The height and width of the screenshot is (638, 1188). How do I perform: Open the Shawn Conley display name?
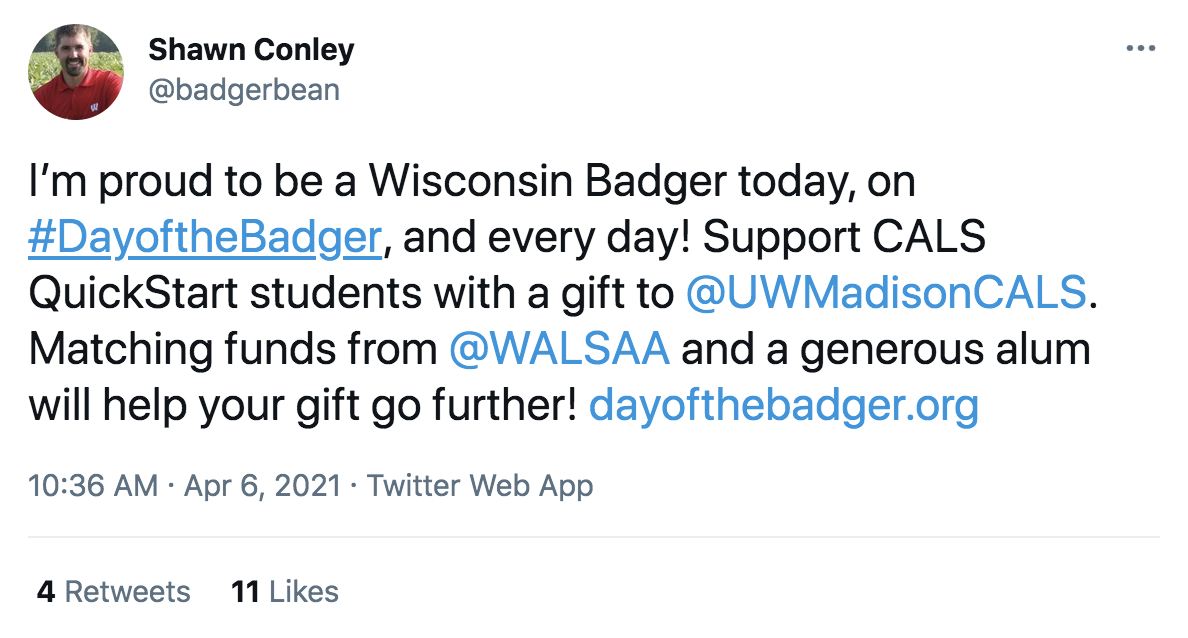[x=251, y=49]
